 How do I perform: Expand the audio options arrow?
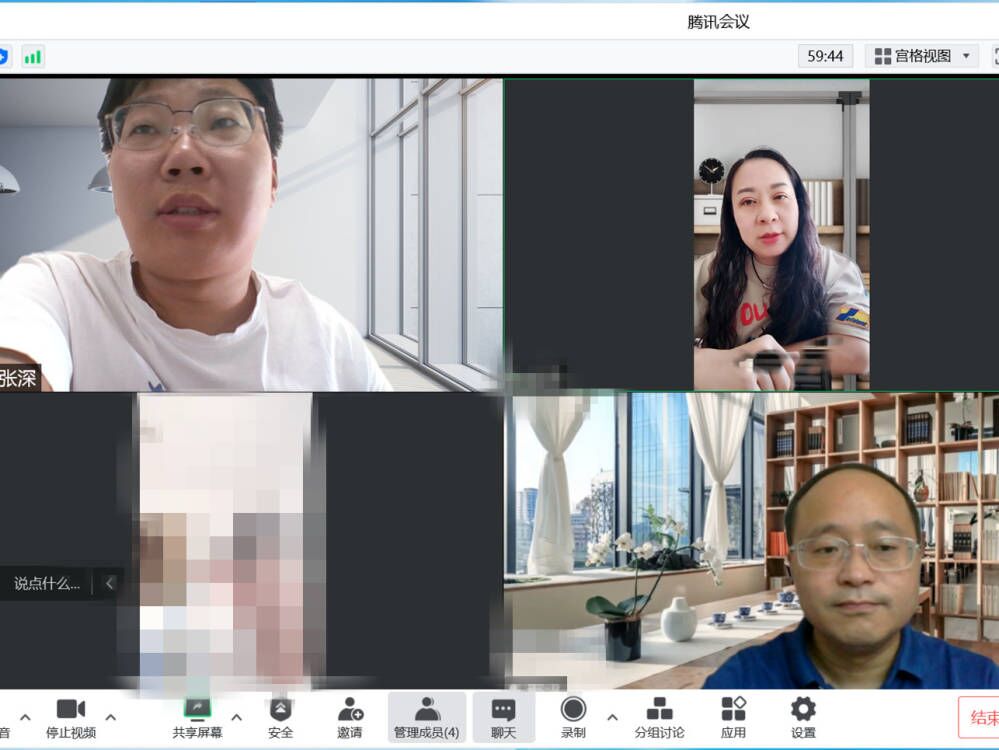25,717
